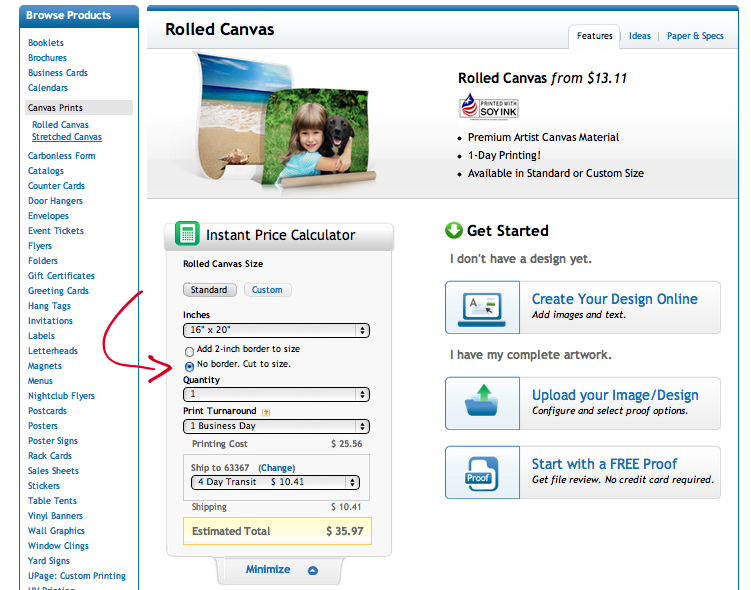
Task: Open Door Hangers product link
Action: coord(55,201)
